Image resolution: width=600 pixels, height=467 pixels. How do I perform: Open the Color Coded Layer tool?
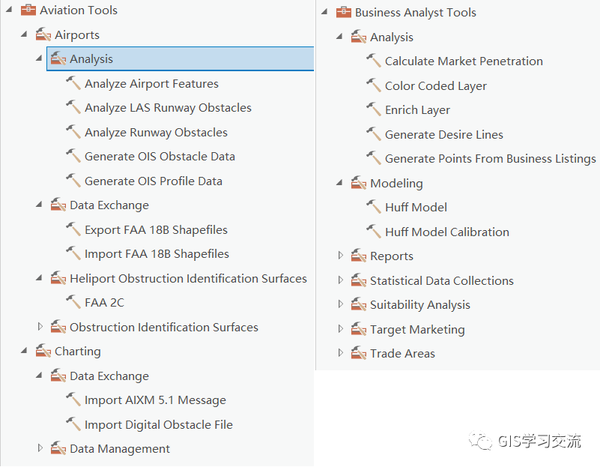click(x=435, y=86)
